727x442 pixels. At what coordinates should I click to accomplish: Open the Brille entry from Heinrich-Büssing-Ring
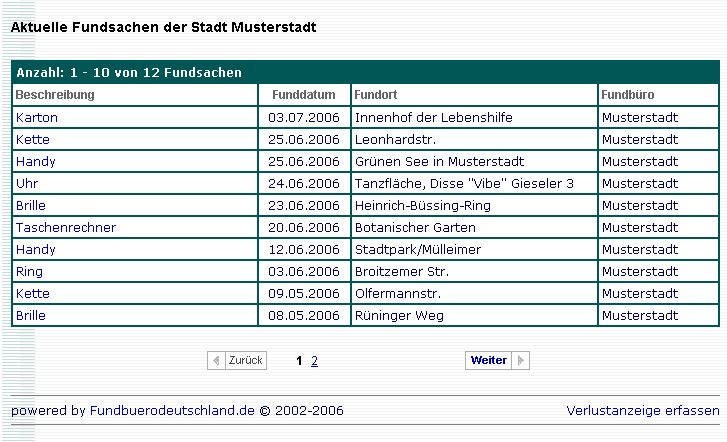(x=31, y=206)
